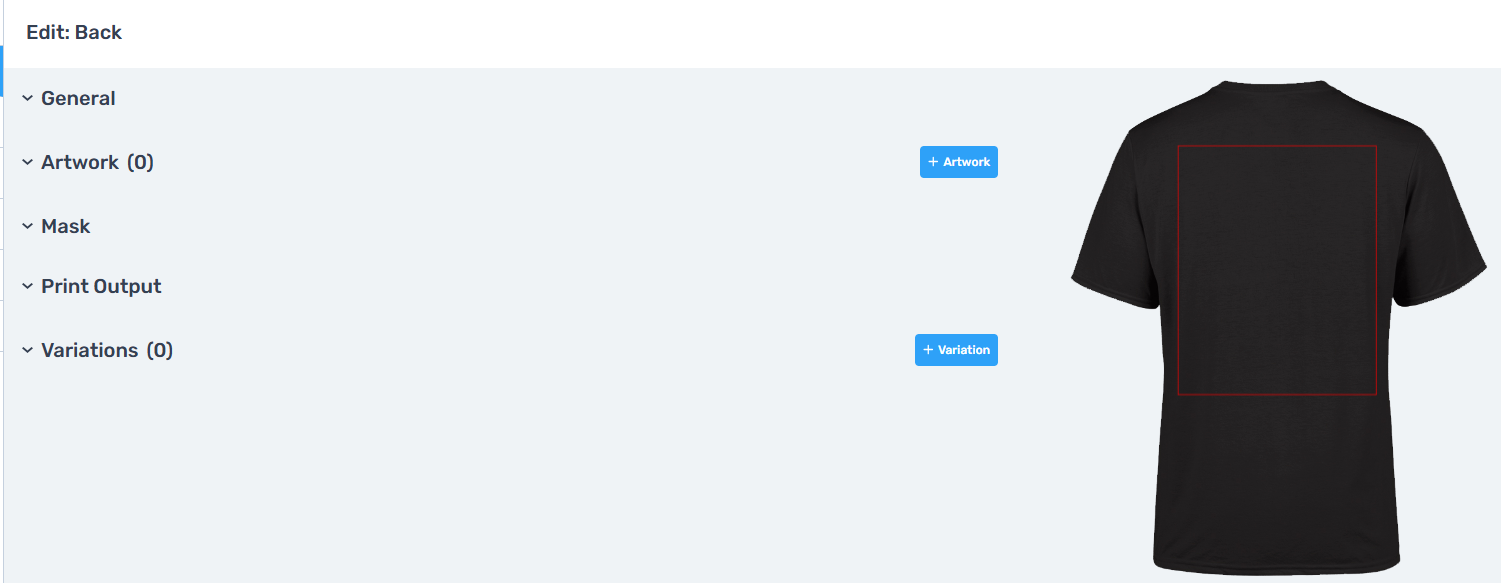Screen dimensions: 1501x583
Task: Open the Mask section heading
Action: click(66, 226)
